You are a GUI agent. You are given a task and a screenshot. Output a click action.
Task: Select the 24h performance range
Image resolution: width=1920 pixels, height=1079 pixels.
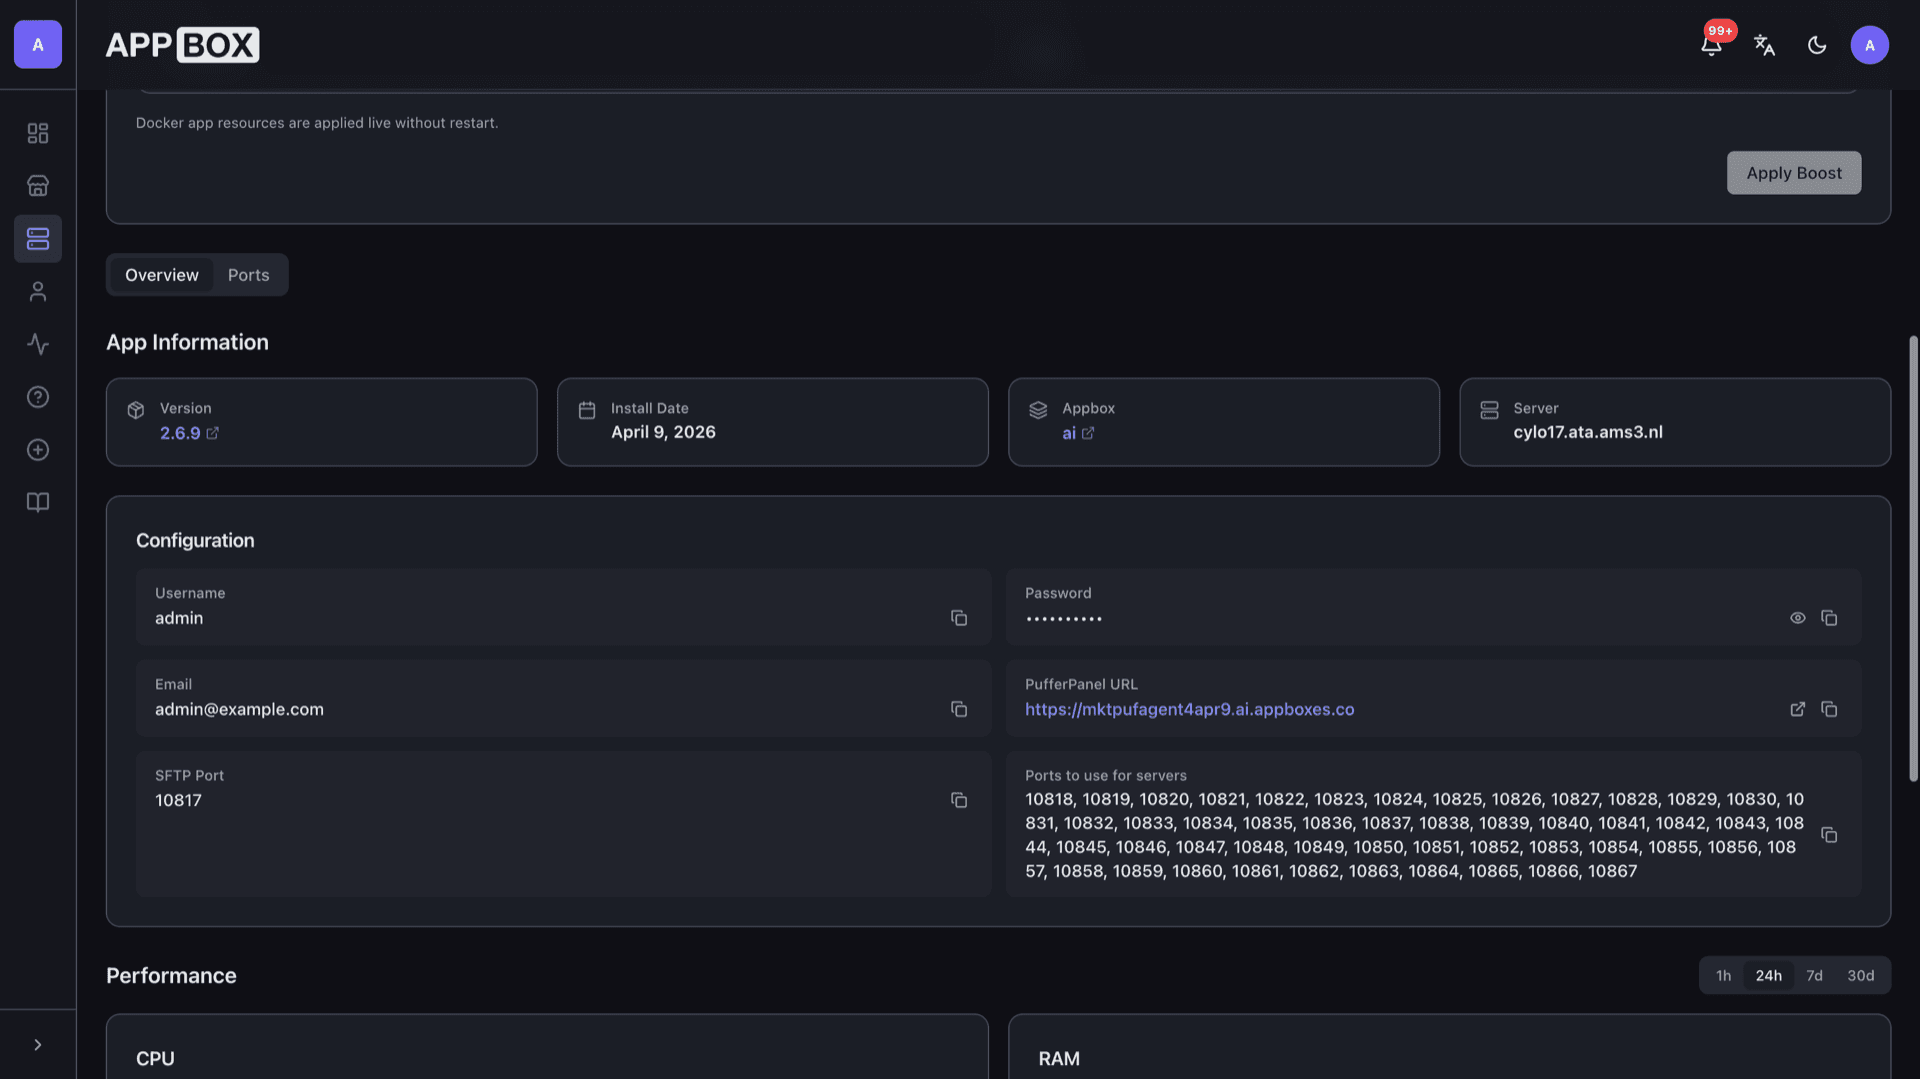(x=1768, y=976)
